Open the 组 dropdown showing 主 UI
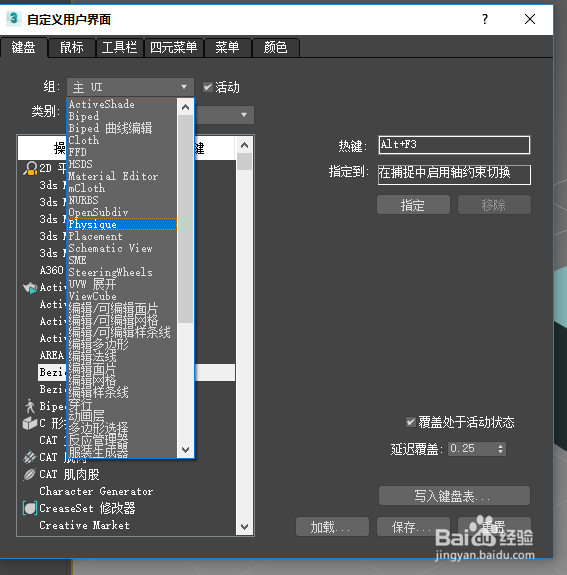The height and width of the screenshot is (575, 567). tap(130, 87)
